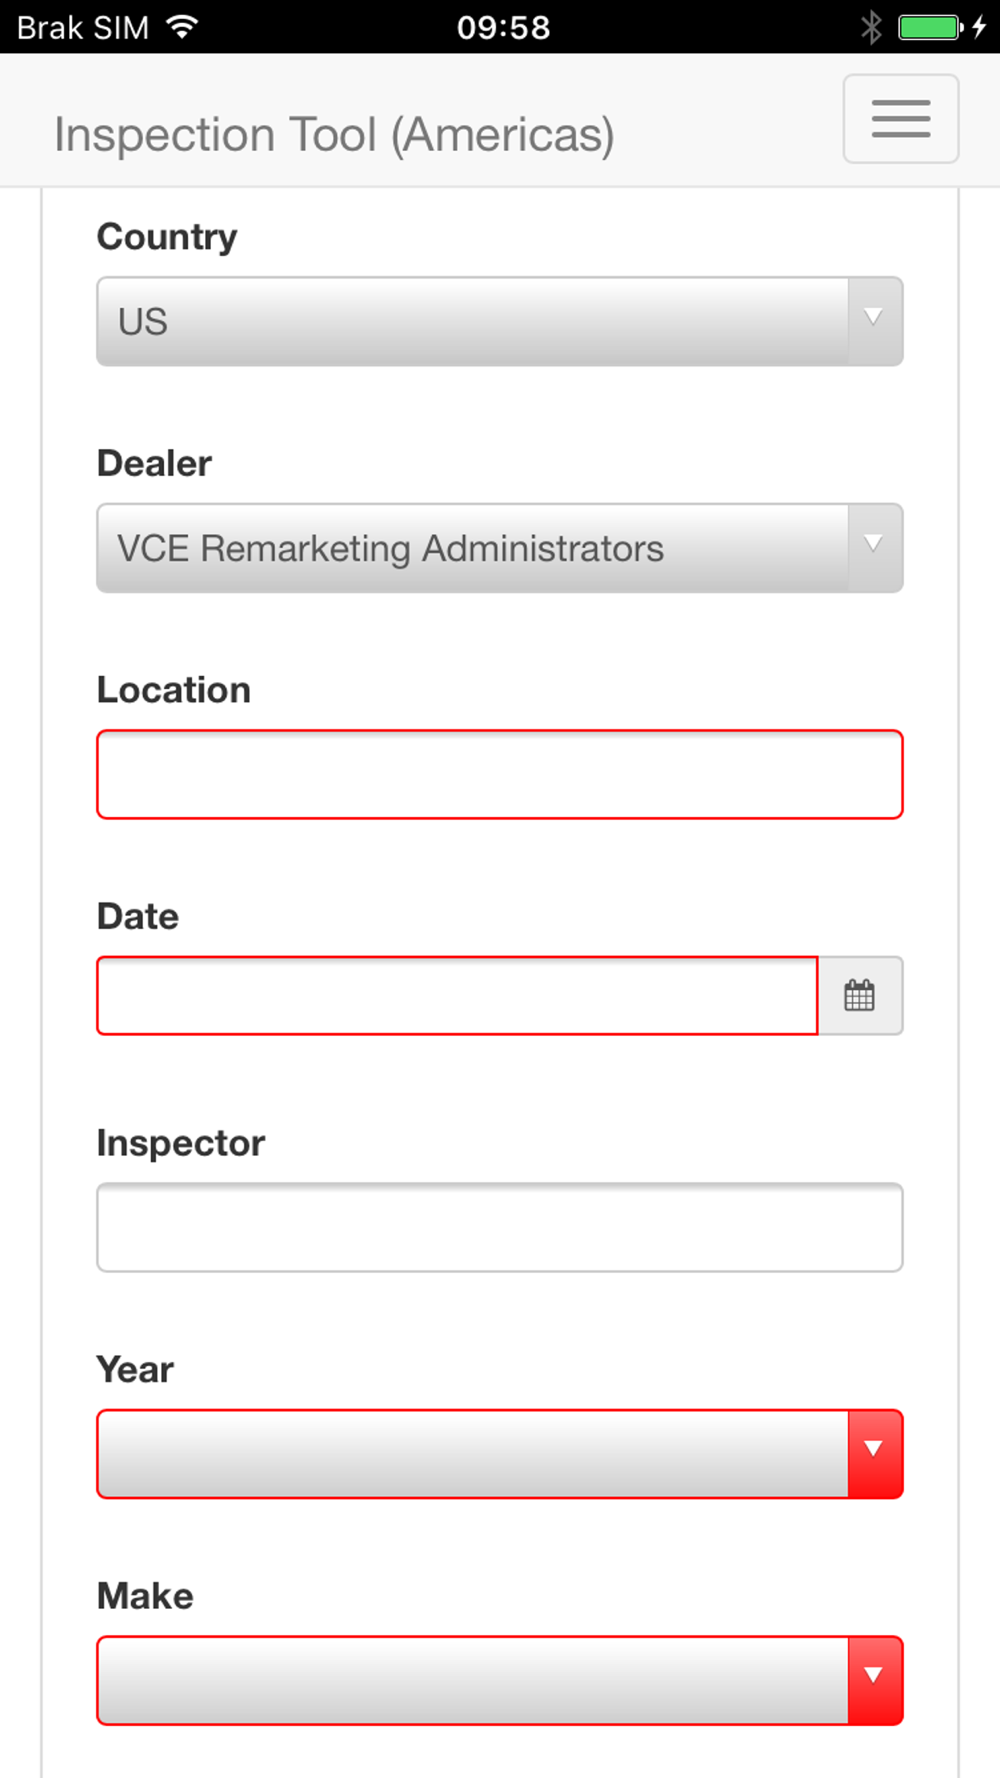Focus the Location text field
The image size is (1000, 1778).
click(x=499, y=774)
